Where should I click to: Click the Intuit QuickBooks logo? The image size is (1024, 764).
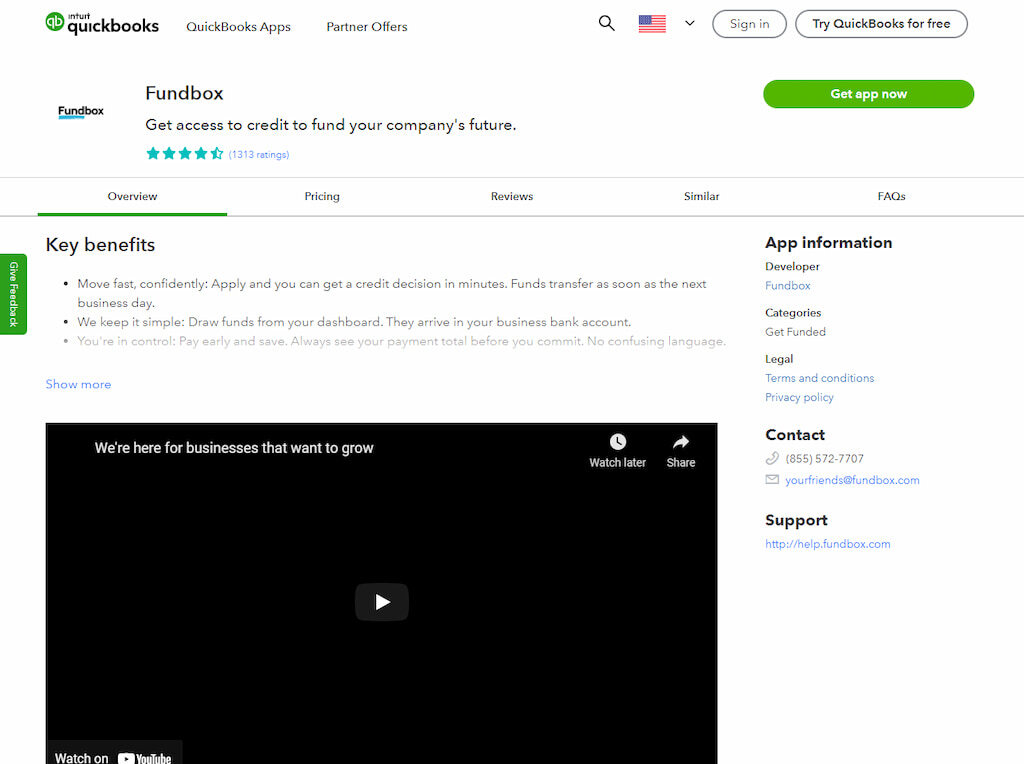coord(102,24)
